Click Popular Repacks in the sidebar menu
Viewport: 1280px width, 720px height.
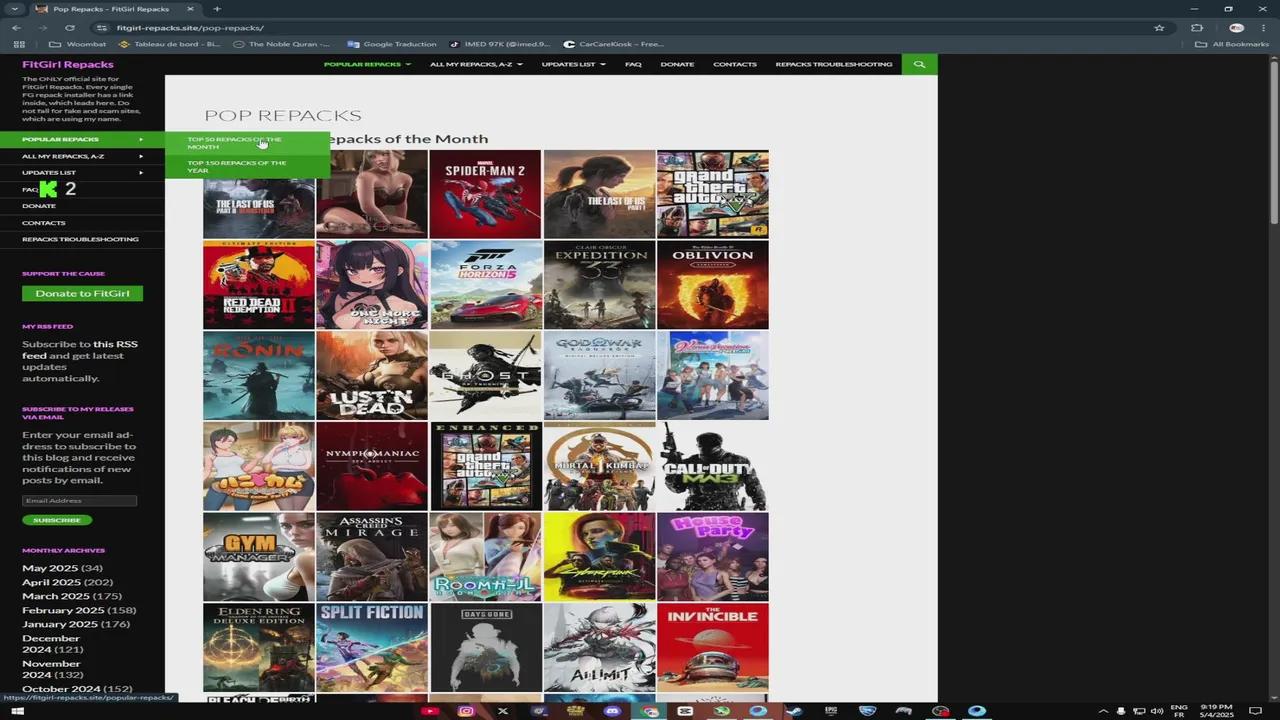(x=60, y=139)
